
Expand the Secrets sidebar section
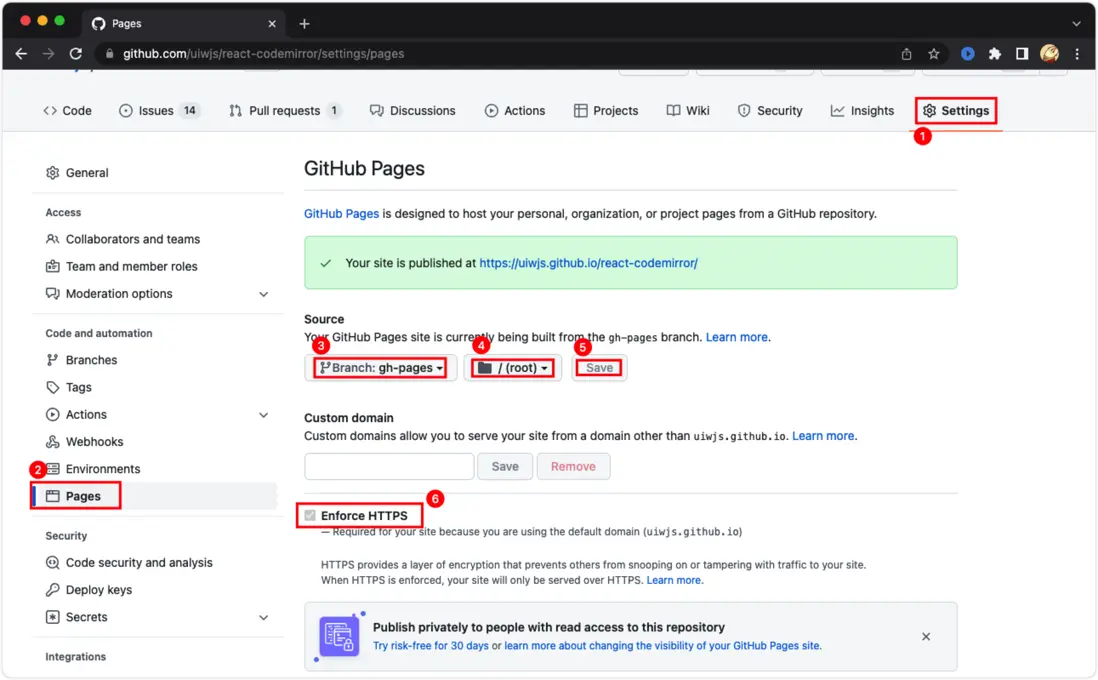[264, 617]
